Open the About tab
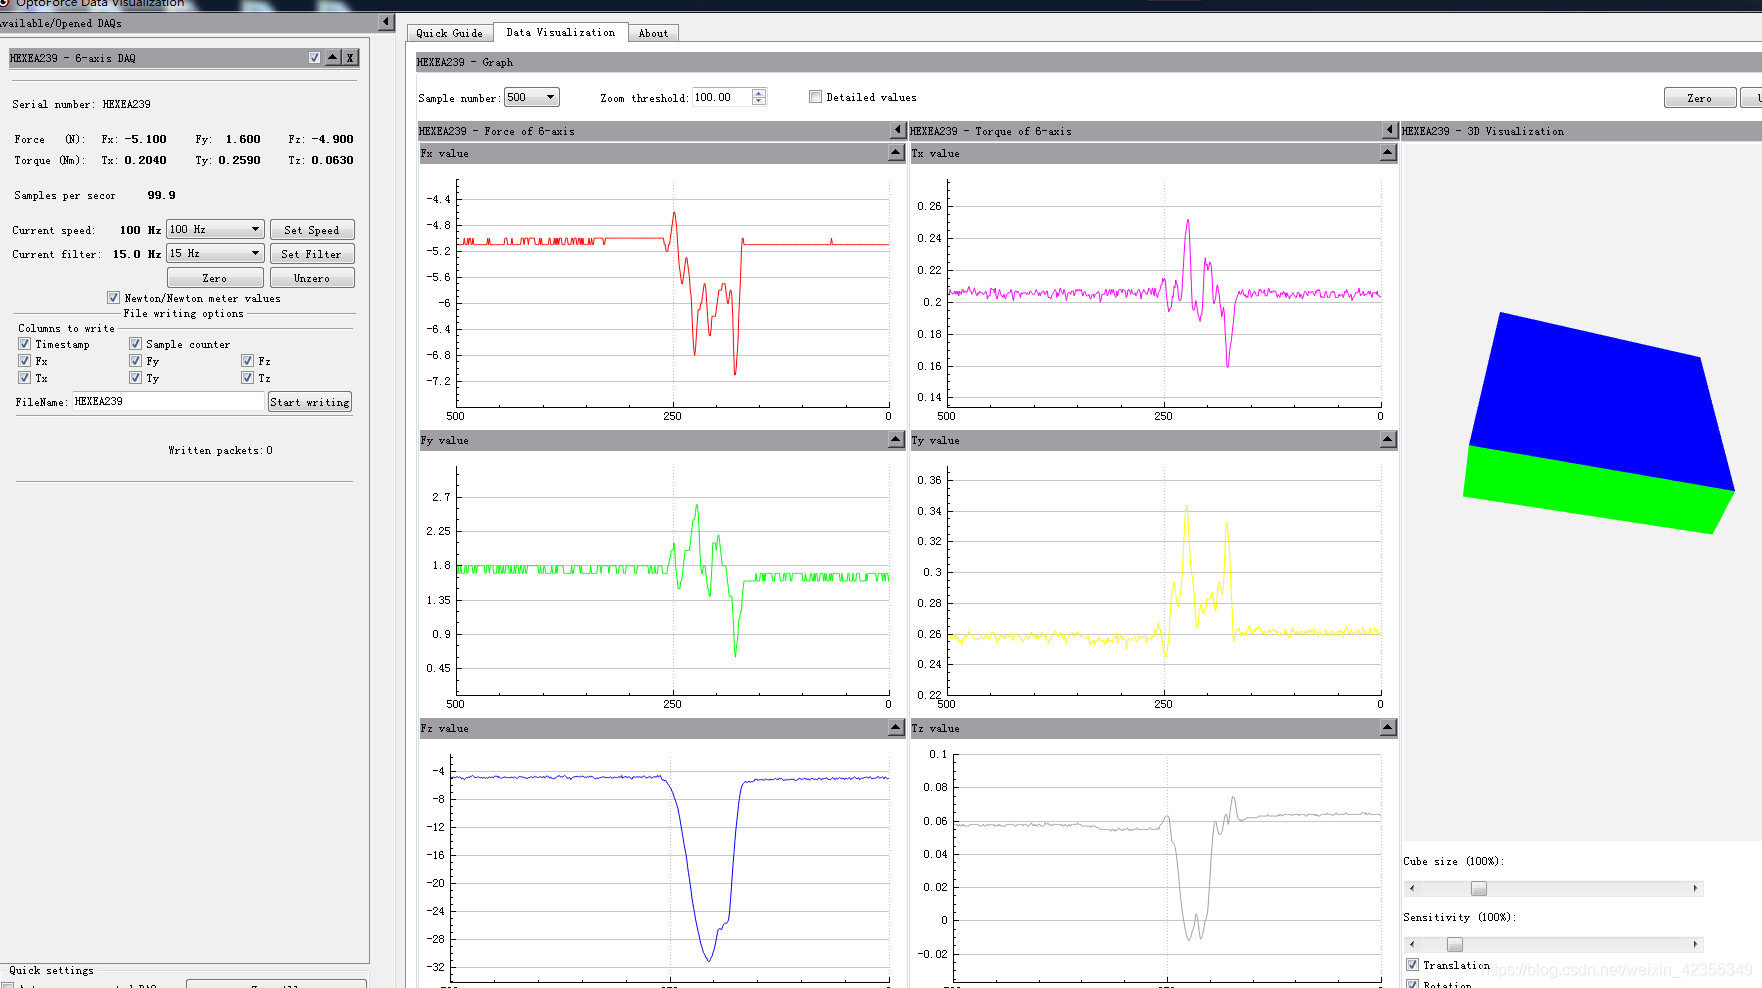Viewport: 1762px width, 988px height. [x=654, y=33]
